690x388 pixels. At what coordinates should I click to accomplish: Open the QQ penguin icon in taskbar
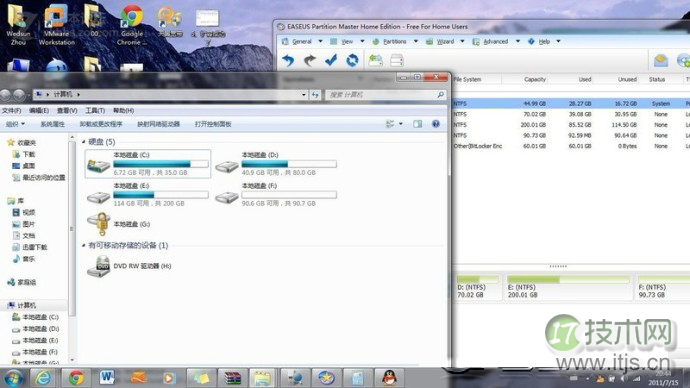(389, 378)
